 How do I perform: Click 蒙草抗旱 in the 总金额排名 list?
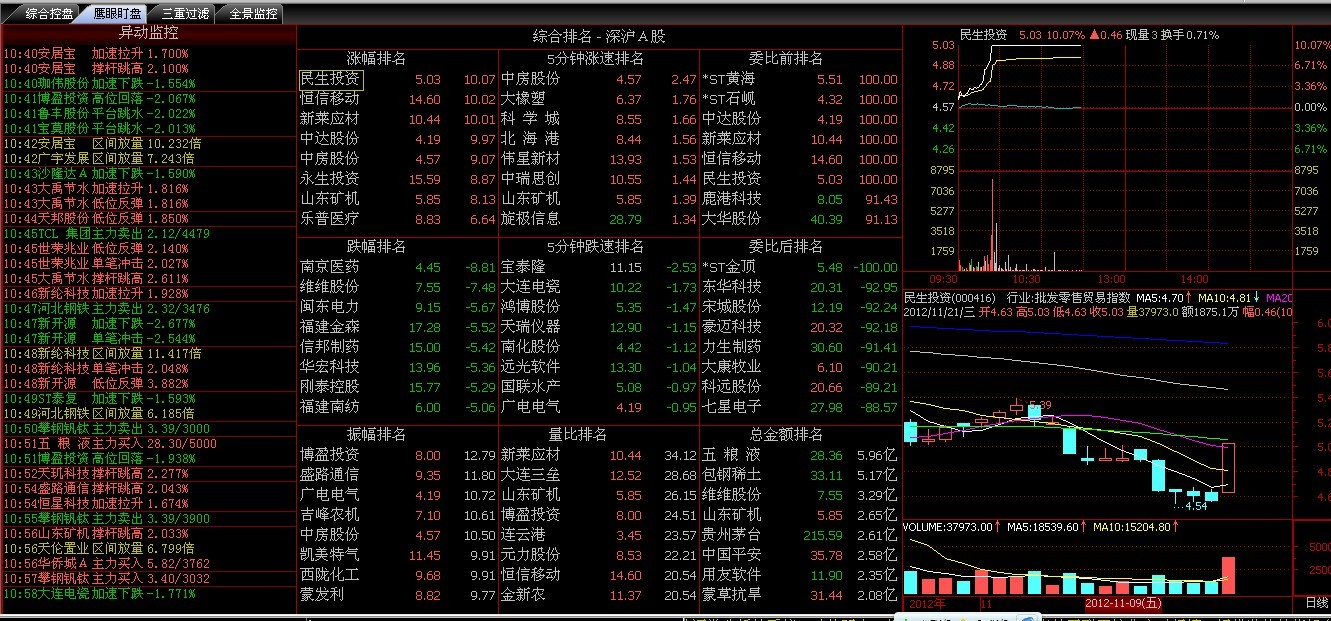pyautogui.click(x=732, y=595)
